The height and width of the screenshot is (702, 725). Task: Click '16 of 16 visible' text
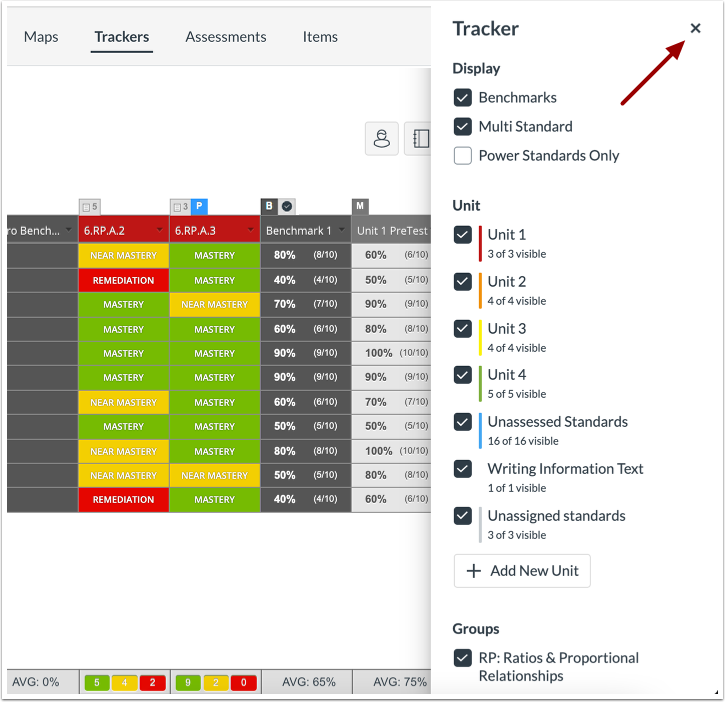tap(523, 441)
